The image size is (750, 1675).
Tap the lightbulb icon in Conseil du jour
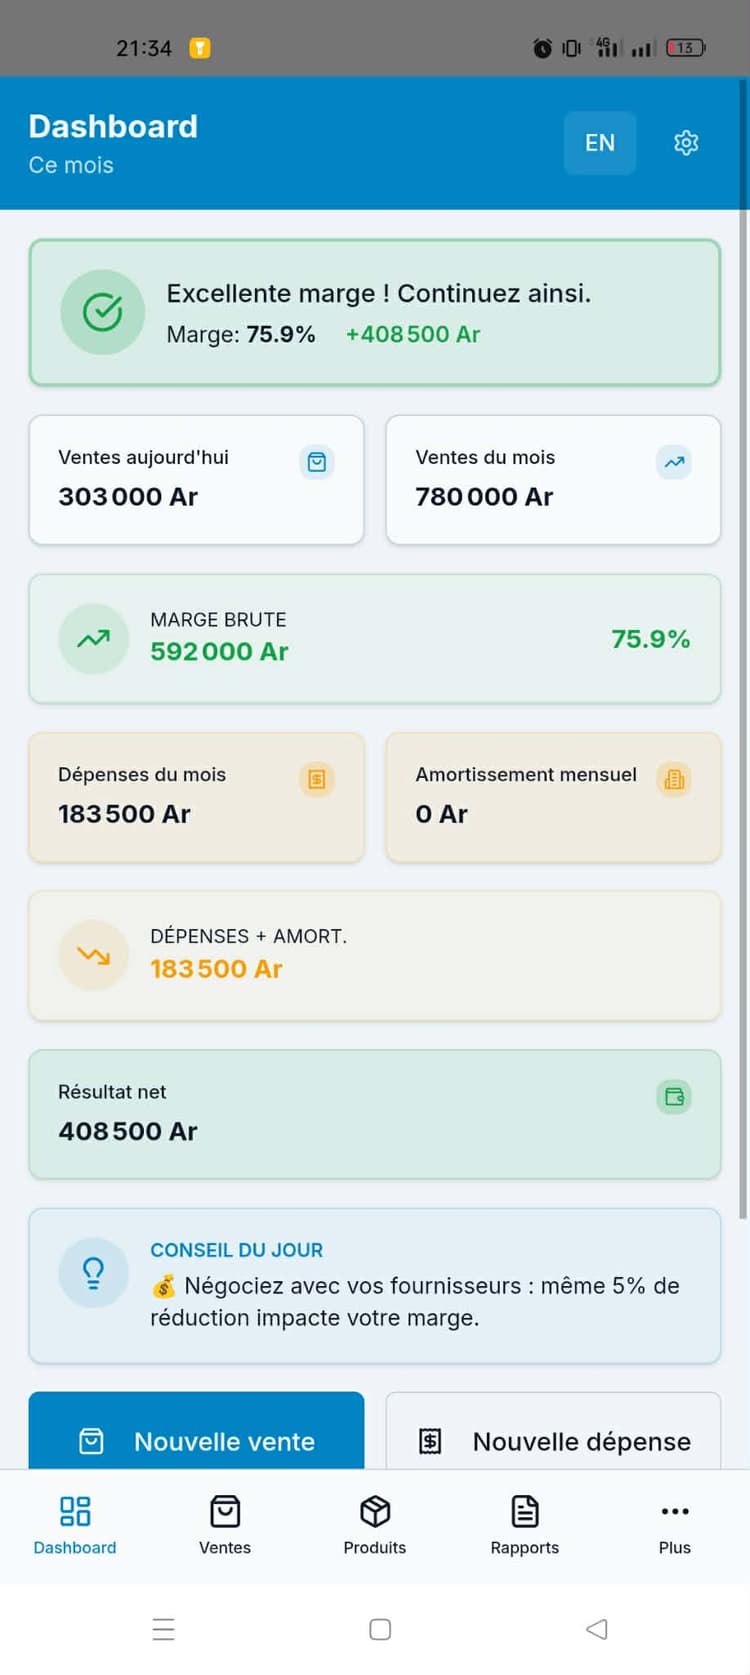click(94, 1273)
